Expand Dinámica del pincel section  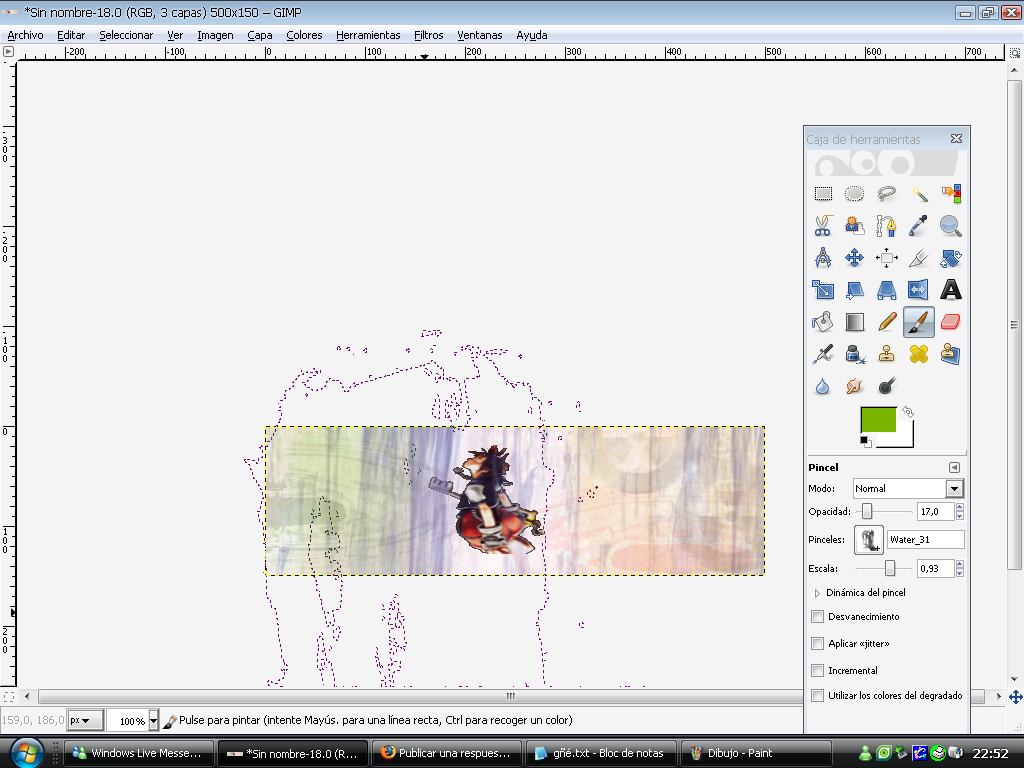(x=816, y=593)
